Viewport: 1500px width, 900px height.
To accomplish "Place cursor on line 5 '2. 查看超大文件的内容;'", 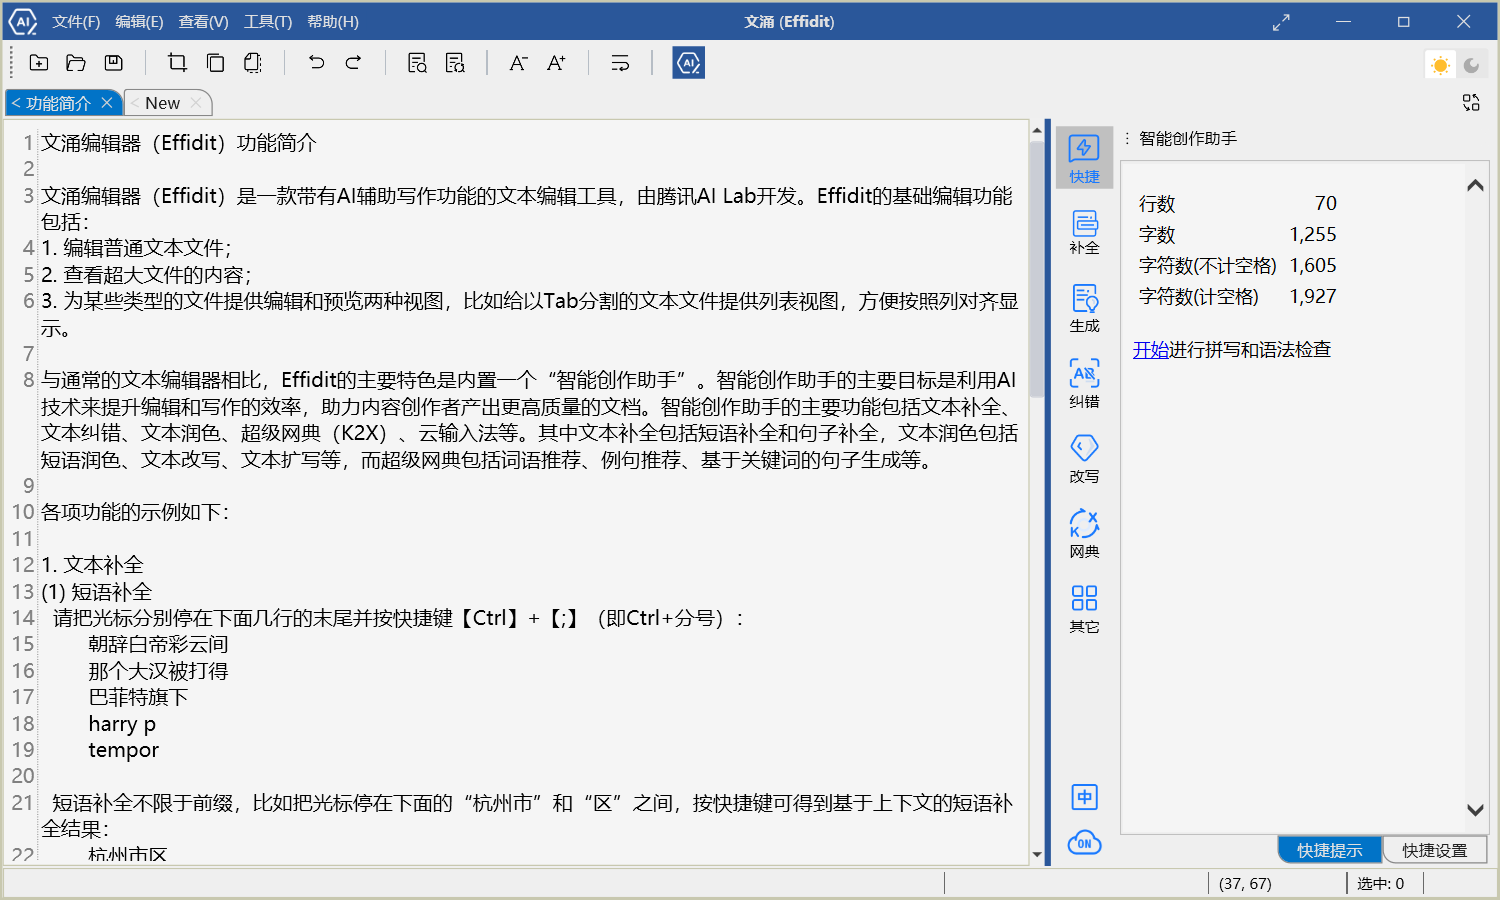I will point(146,275).
